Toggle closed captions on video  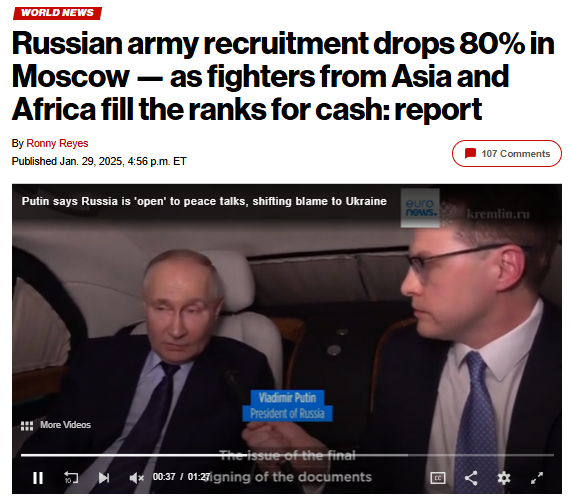(x=438, y=478)
